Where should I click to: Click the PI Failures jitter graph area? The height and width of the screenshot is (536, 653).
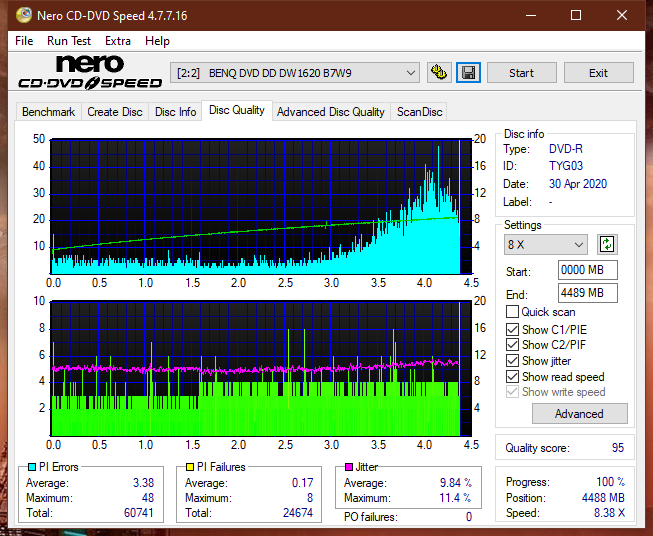261,369
